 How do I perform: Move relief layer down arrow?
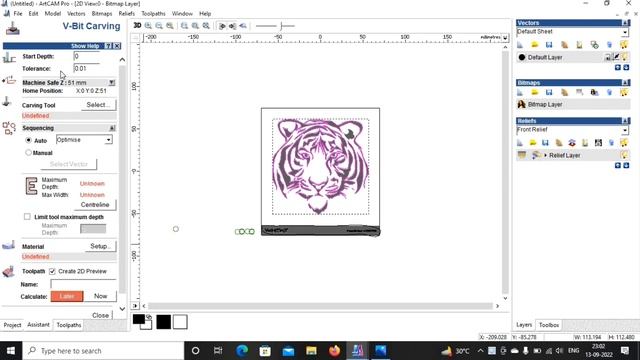point(626,165)
